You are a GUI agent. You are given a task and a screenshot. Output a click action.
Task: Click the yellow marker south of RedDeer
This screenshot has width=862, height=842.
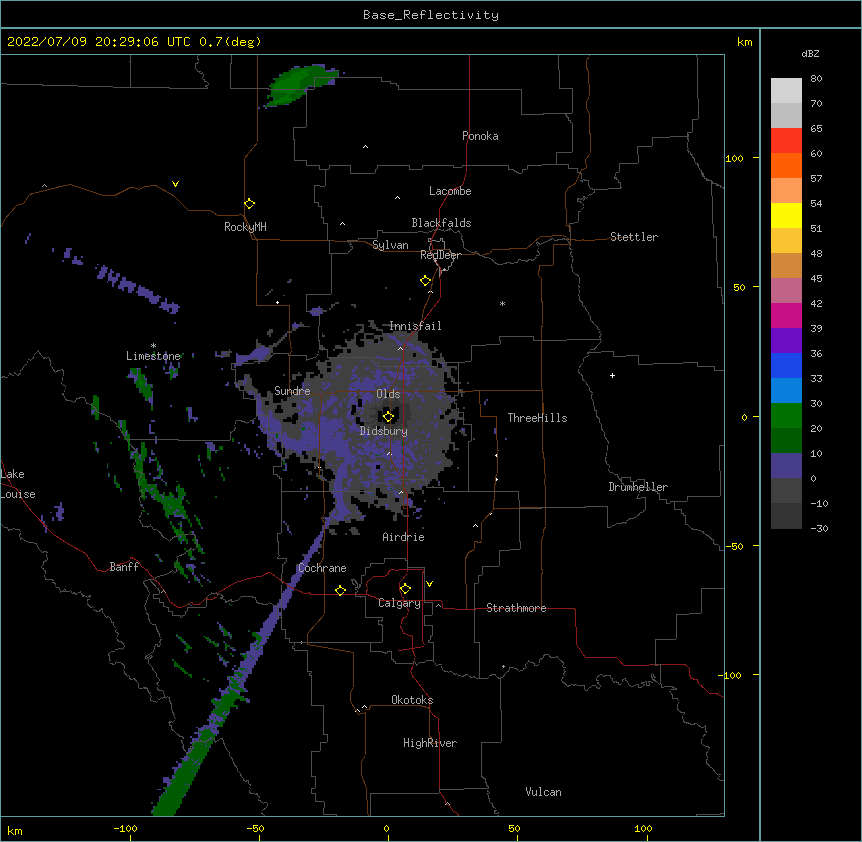426,281
